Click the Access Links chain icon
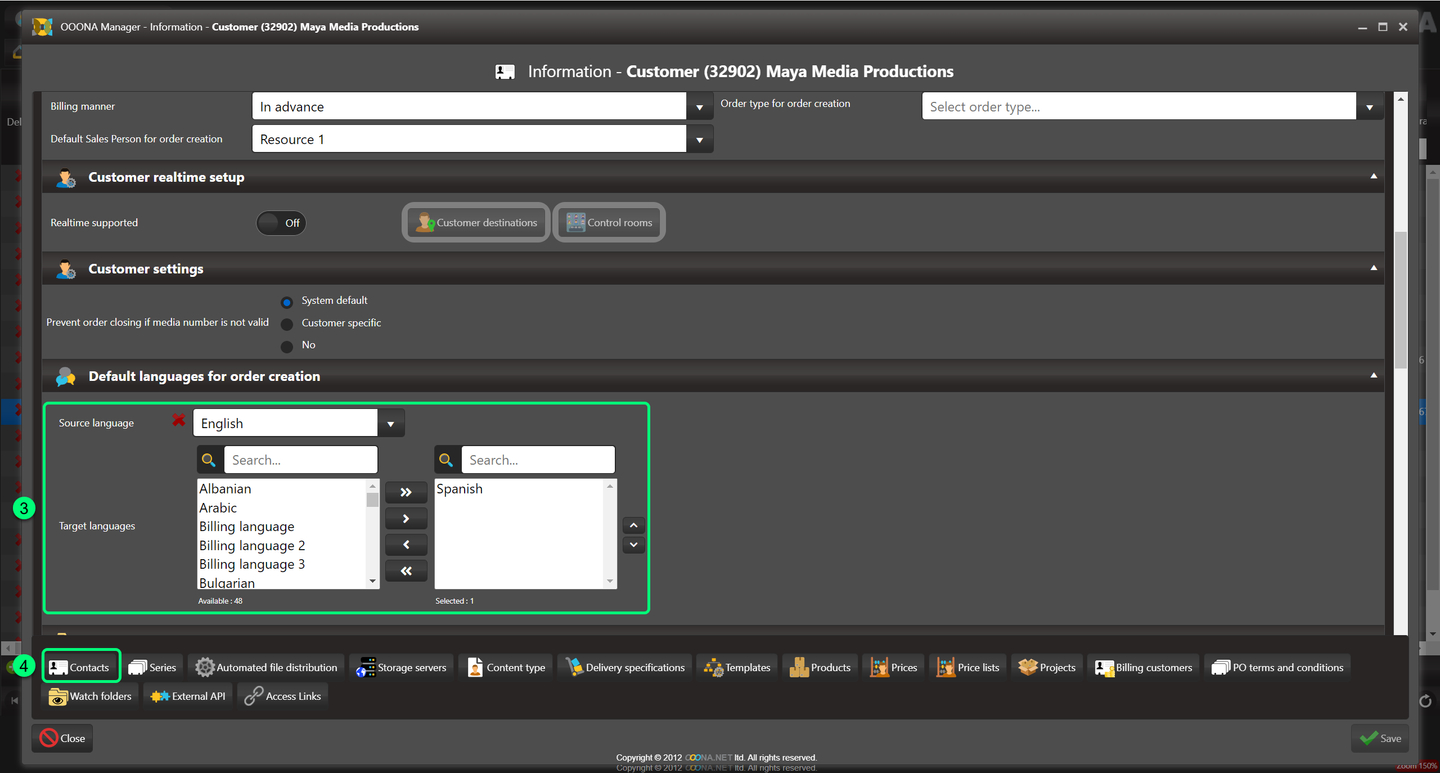The height and width of the screenshot is (773, 1440). (254, 696)
